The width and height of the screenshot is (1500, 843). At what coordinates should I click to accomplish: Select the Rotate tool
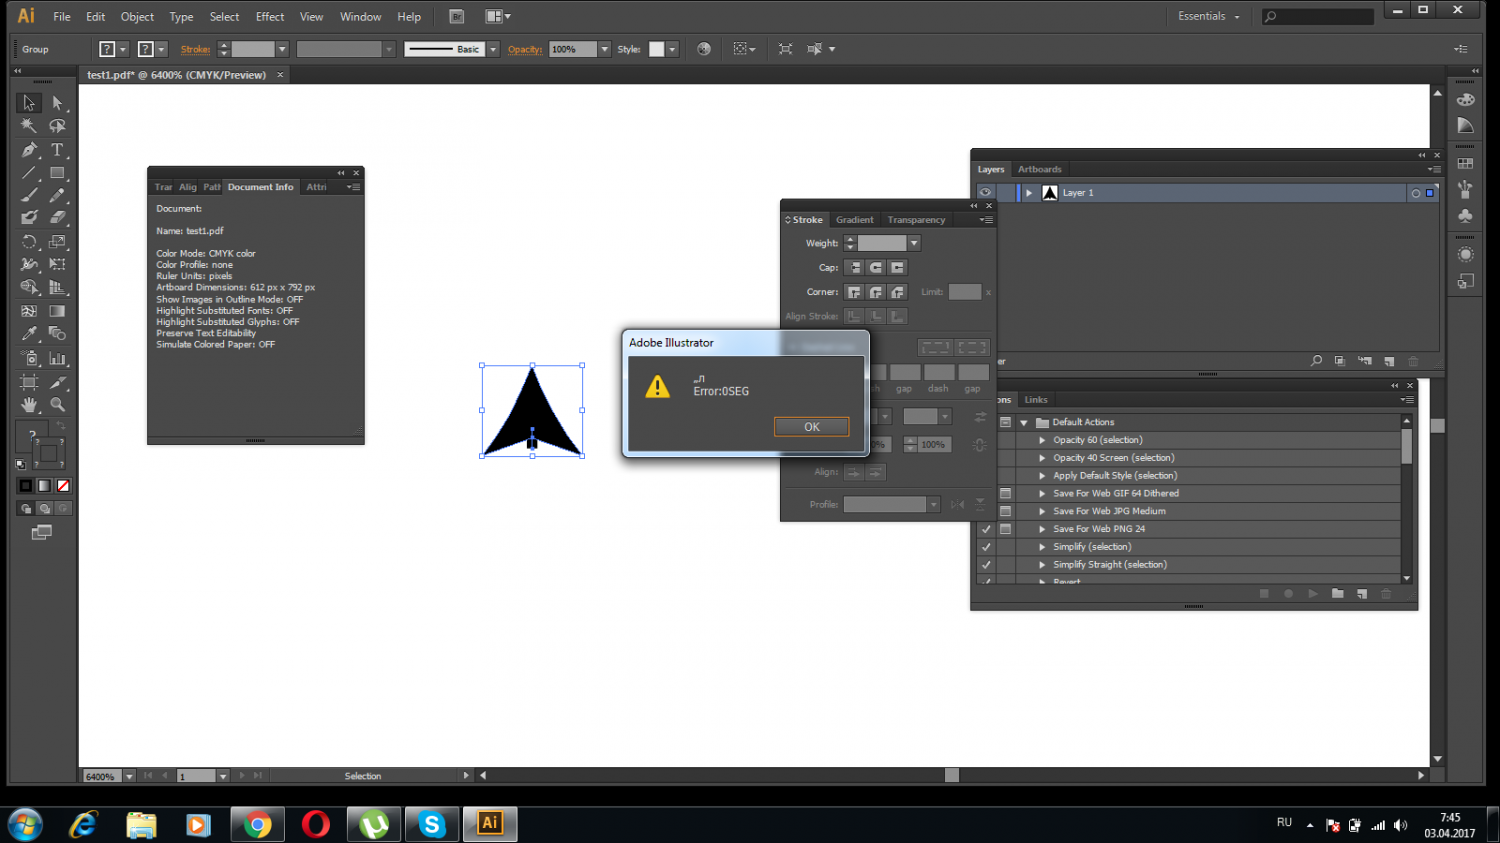pos(29,242)
